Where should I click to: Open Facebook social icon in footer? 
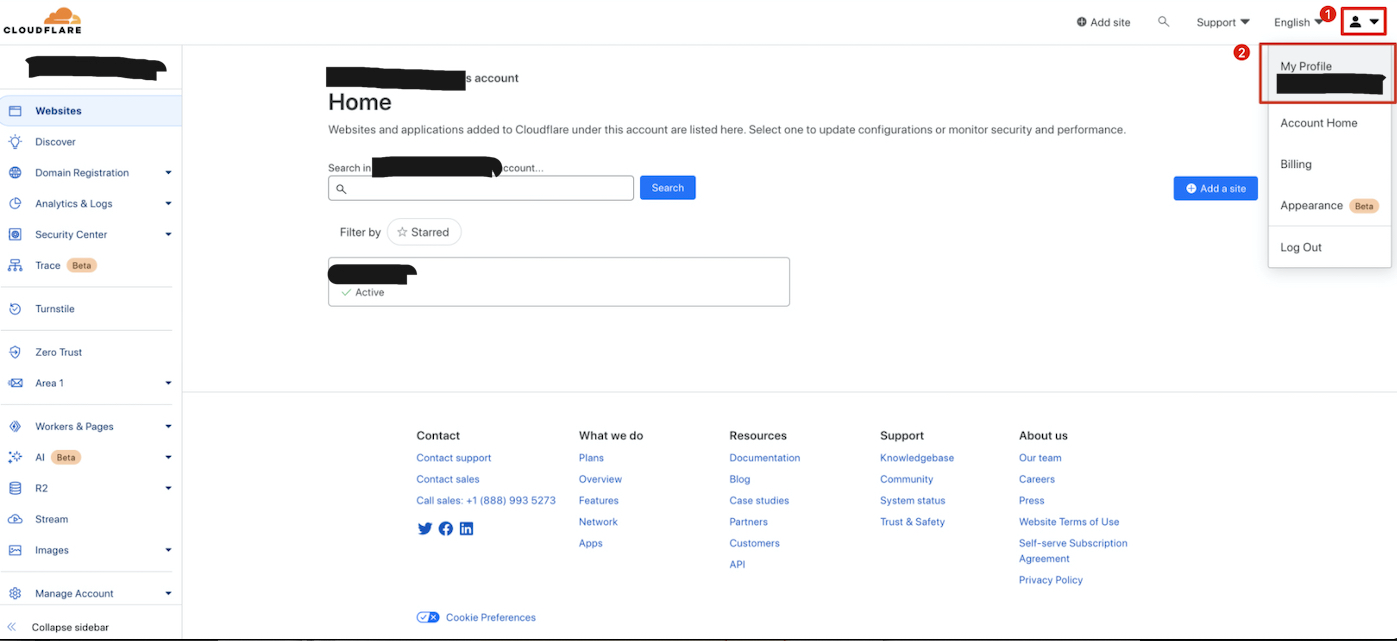(x=446, y=529)
